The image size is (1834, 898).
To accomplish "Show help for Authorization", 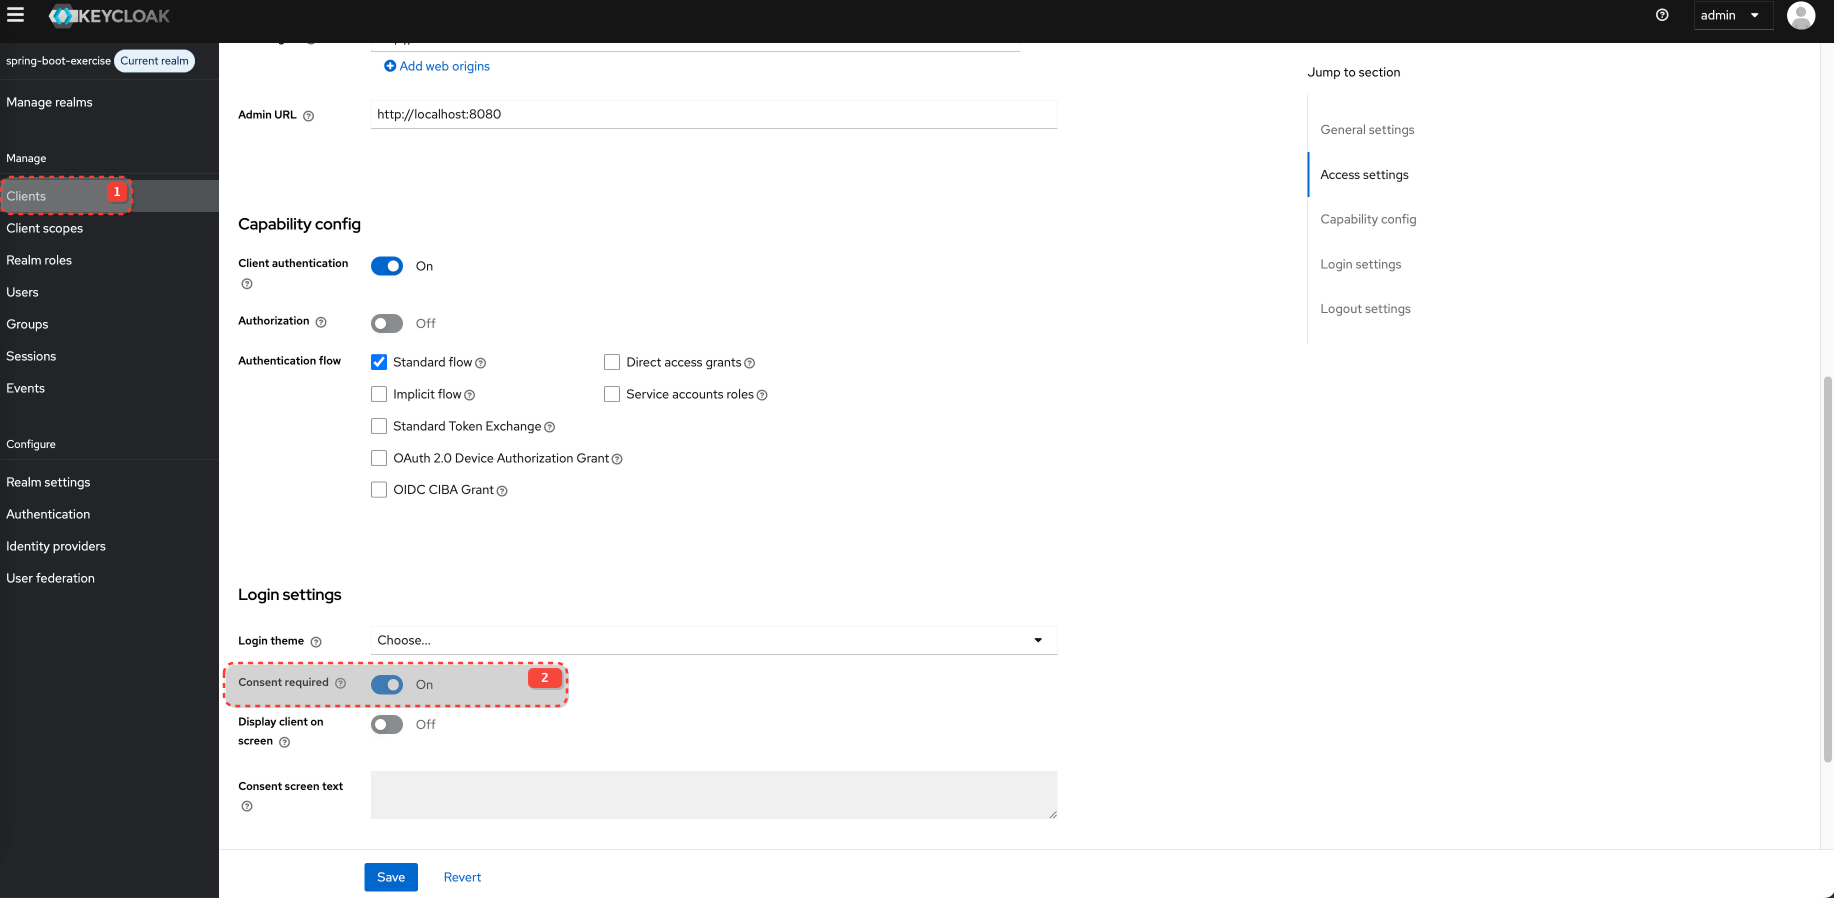I will pos(321,322).
